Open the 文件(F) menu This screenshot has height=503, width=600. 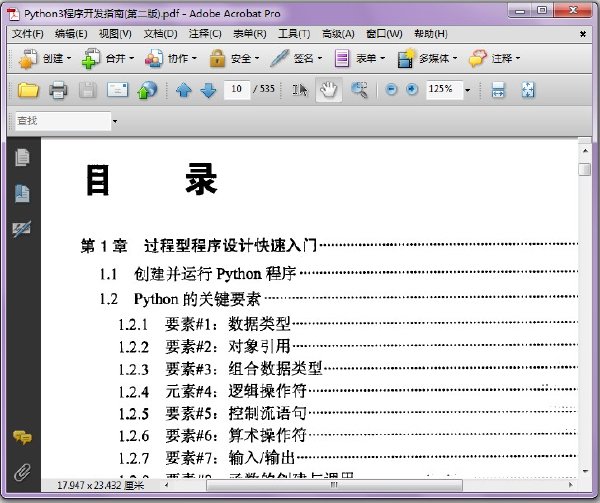(x=28, y=34)
